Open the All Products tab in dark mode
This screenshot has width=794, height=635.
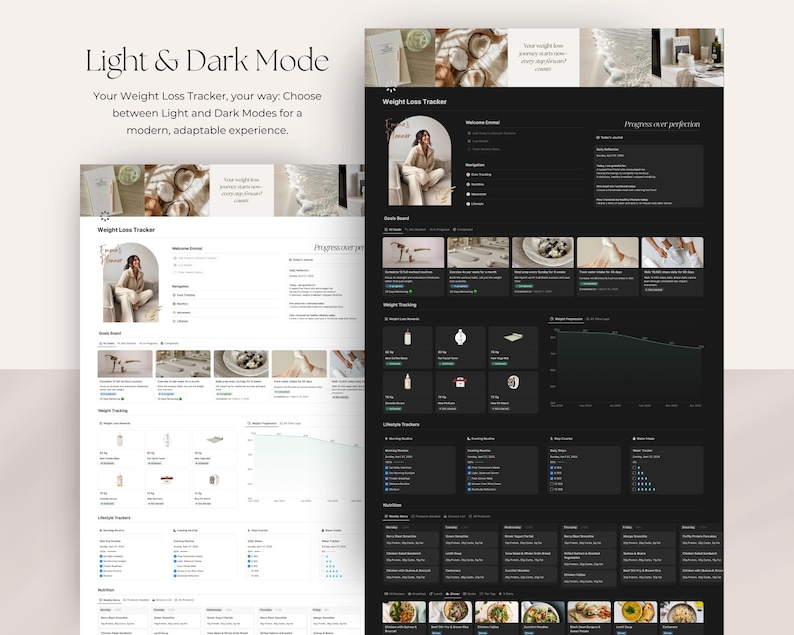tap(479, 516)
